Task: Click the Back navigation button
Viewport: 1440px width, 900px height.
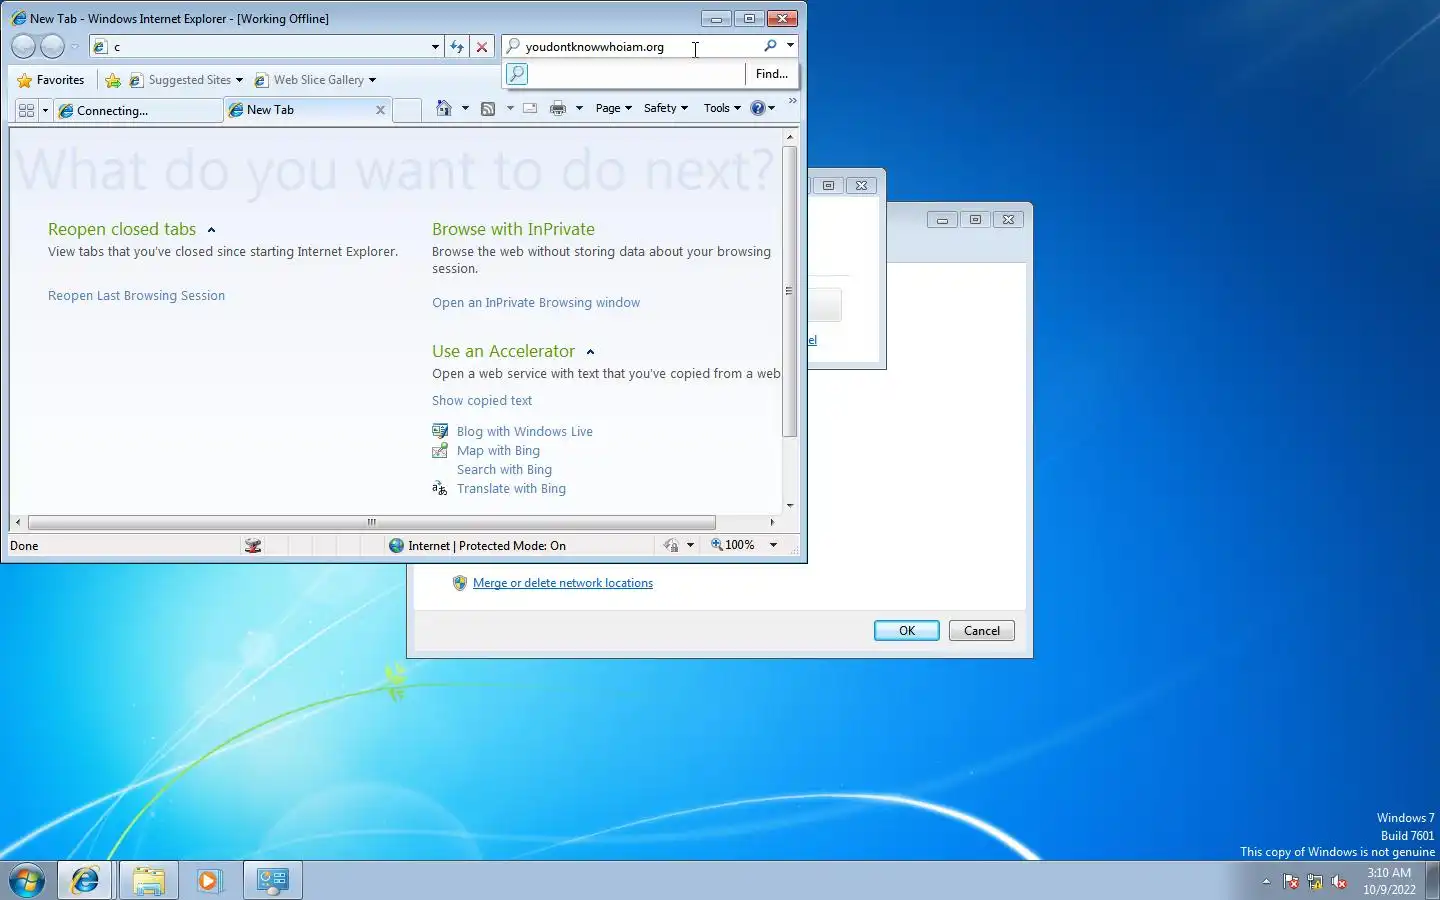Action: pyautogui.click(x=23, y=46)
